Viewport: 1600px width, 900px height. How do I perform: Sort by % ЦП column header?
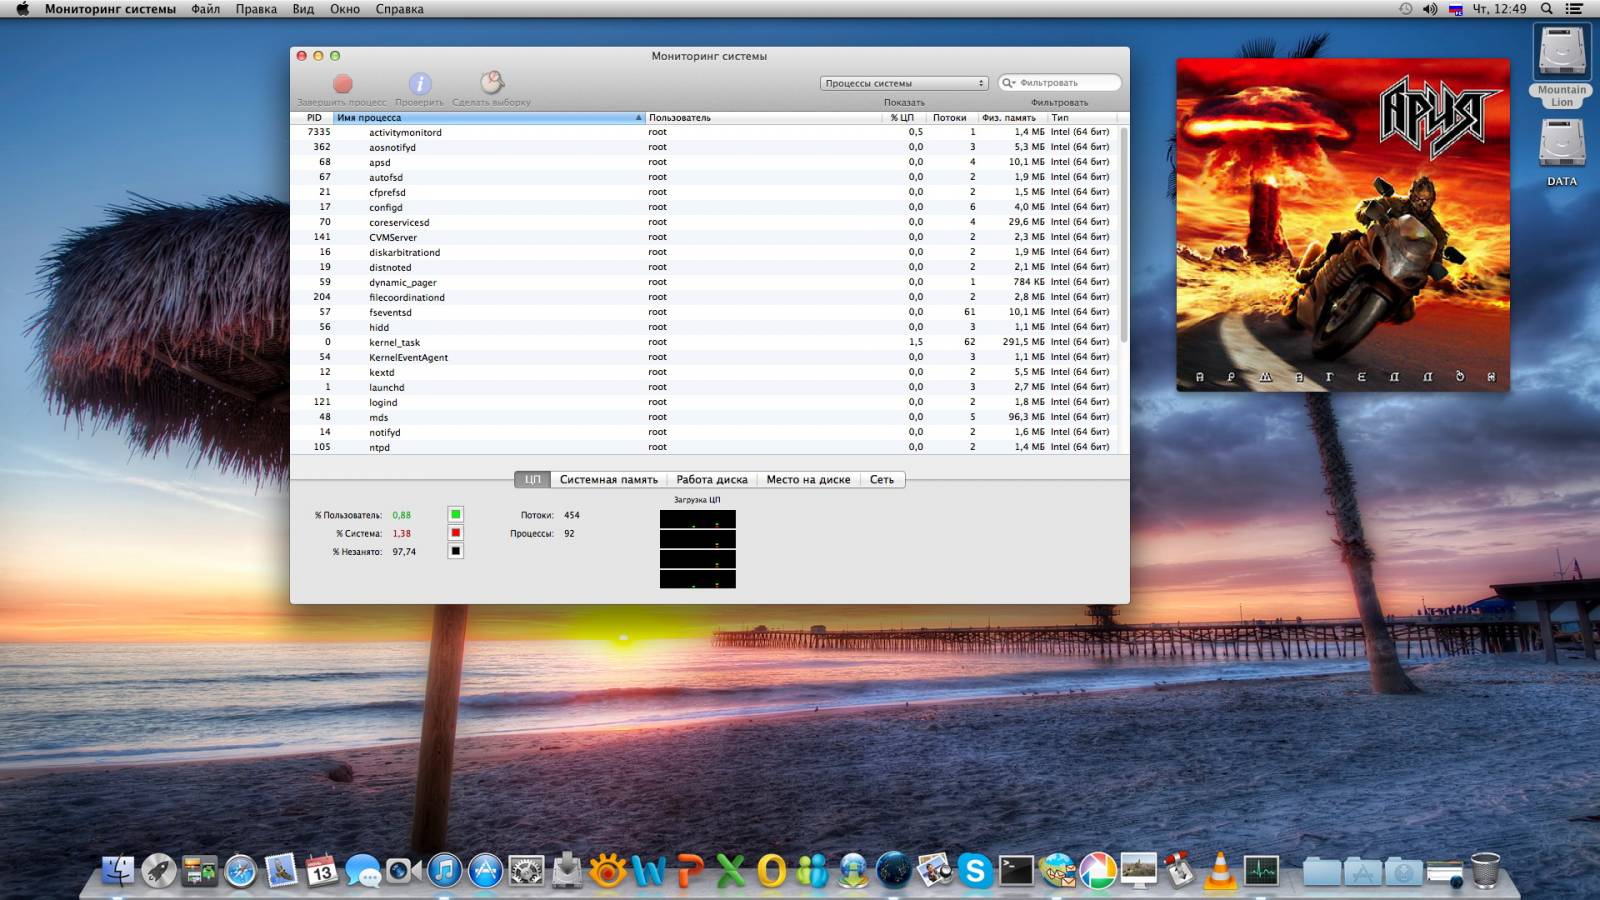click(x=903, y=118)
